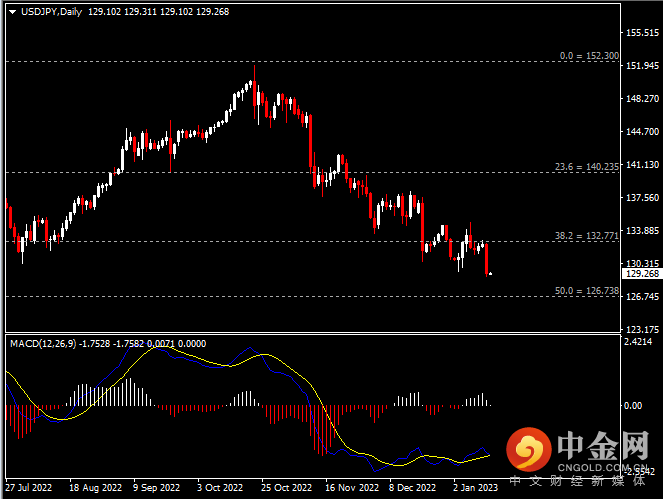Click the 9 Sep 2022 date marker

point(156,487)
